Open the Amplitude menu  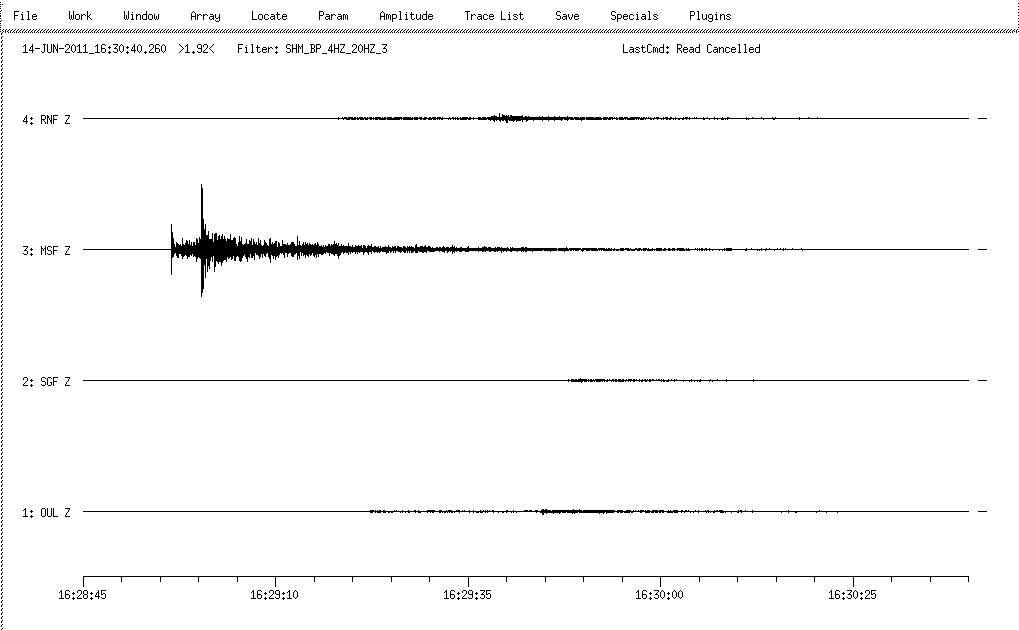click(406, 16)
